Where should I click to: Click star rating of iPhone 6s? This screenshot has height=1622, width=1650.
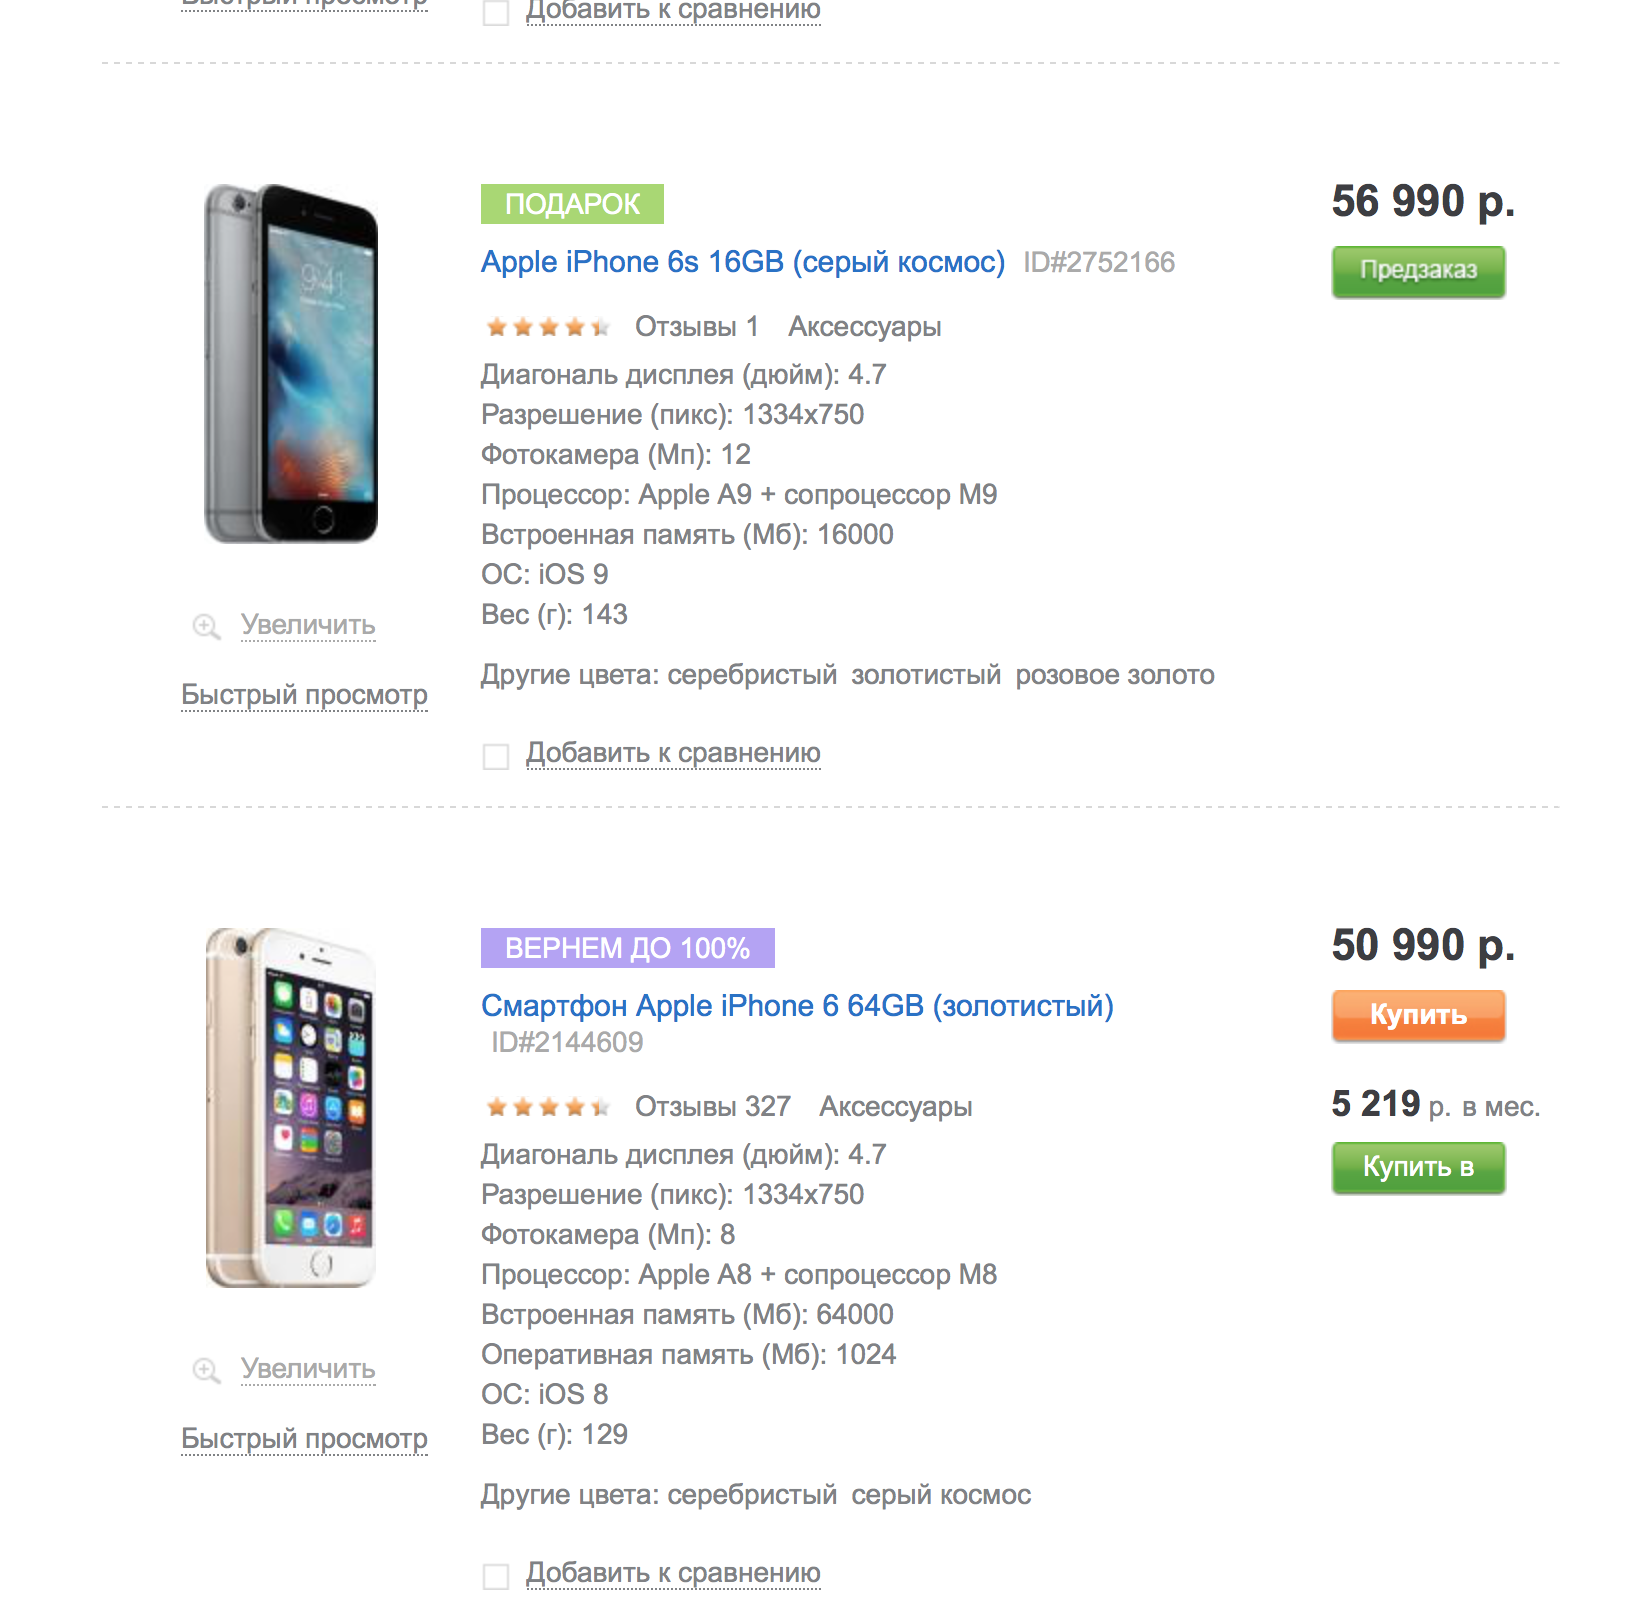pyautogui.click(x=547, y=327)
